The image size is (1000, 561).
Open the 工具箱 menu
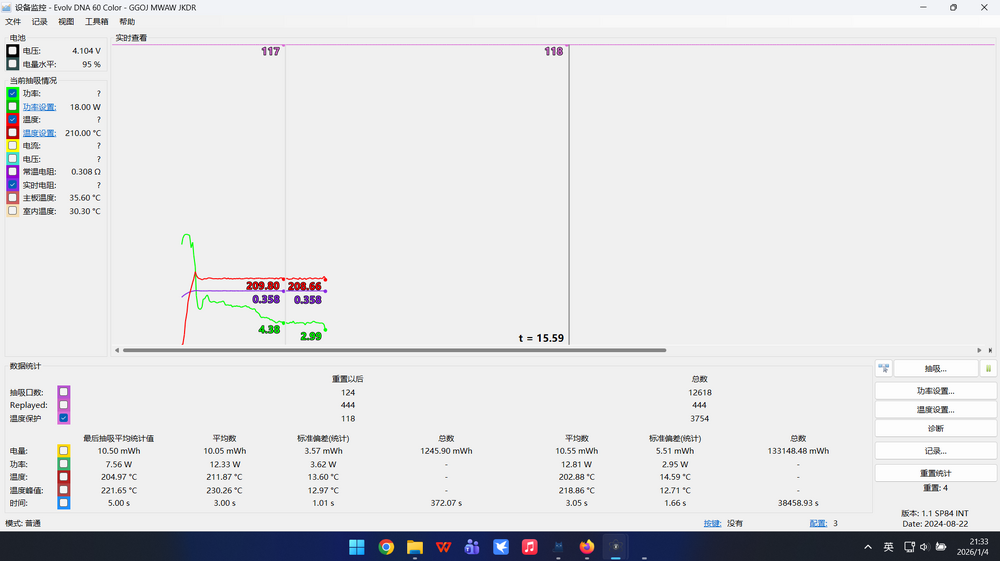point(97,21)
